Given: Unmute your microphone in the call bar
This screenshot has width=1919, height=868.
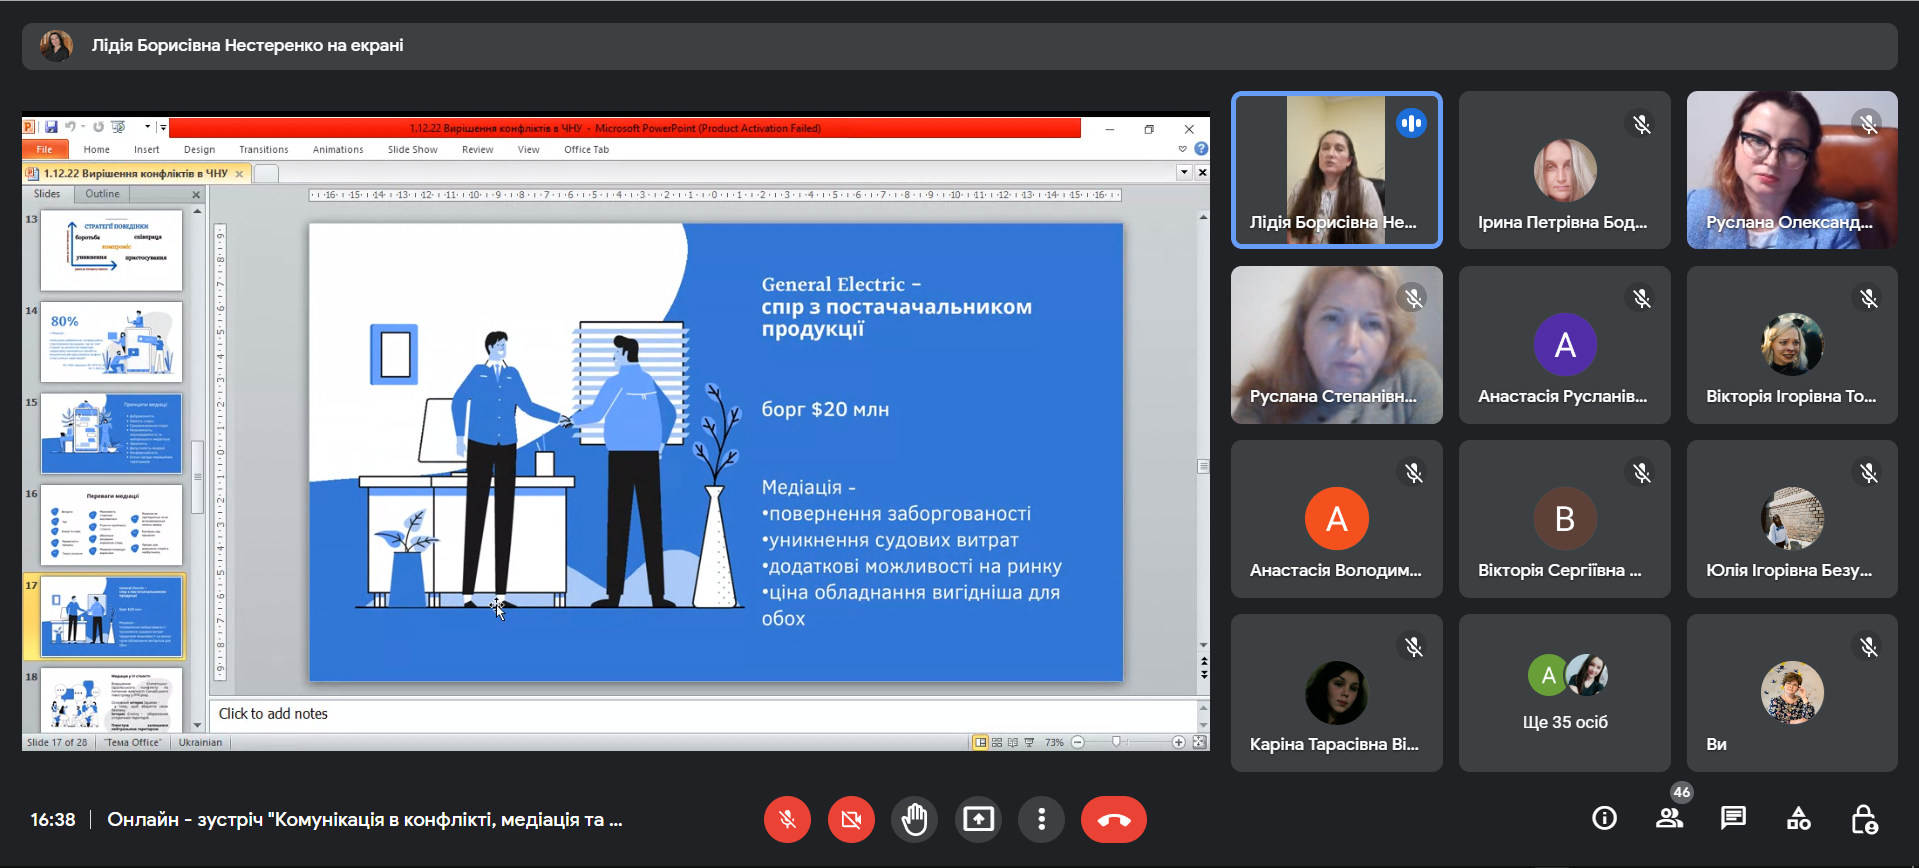Looking at the screenshot, I should coord(787,820).
